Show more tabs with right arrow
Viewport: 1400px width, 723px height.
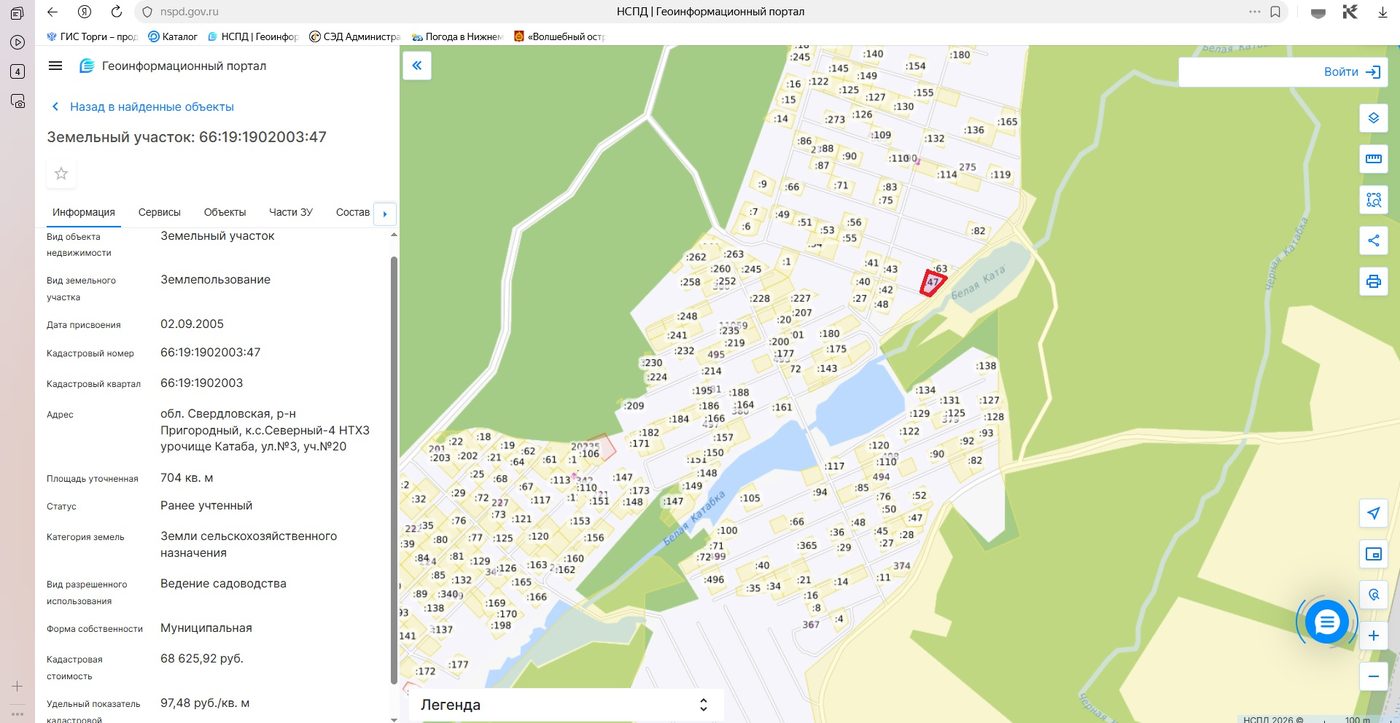point(385,213)
